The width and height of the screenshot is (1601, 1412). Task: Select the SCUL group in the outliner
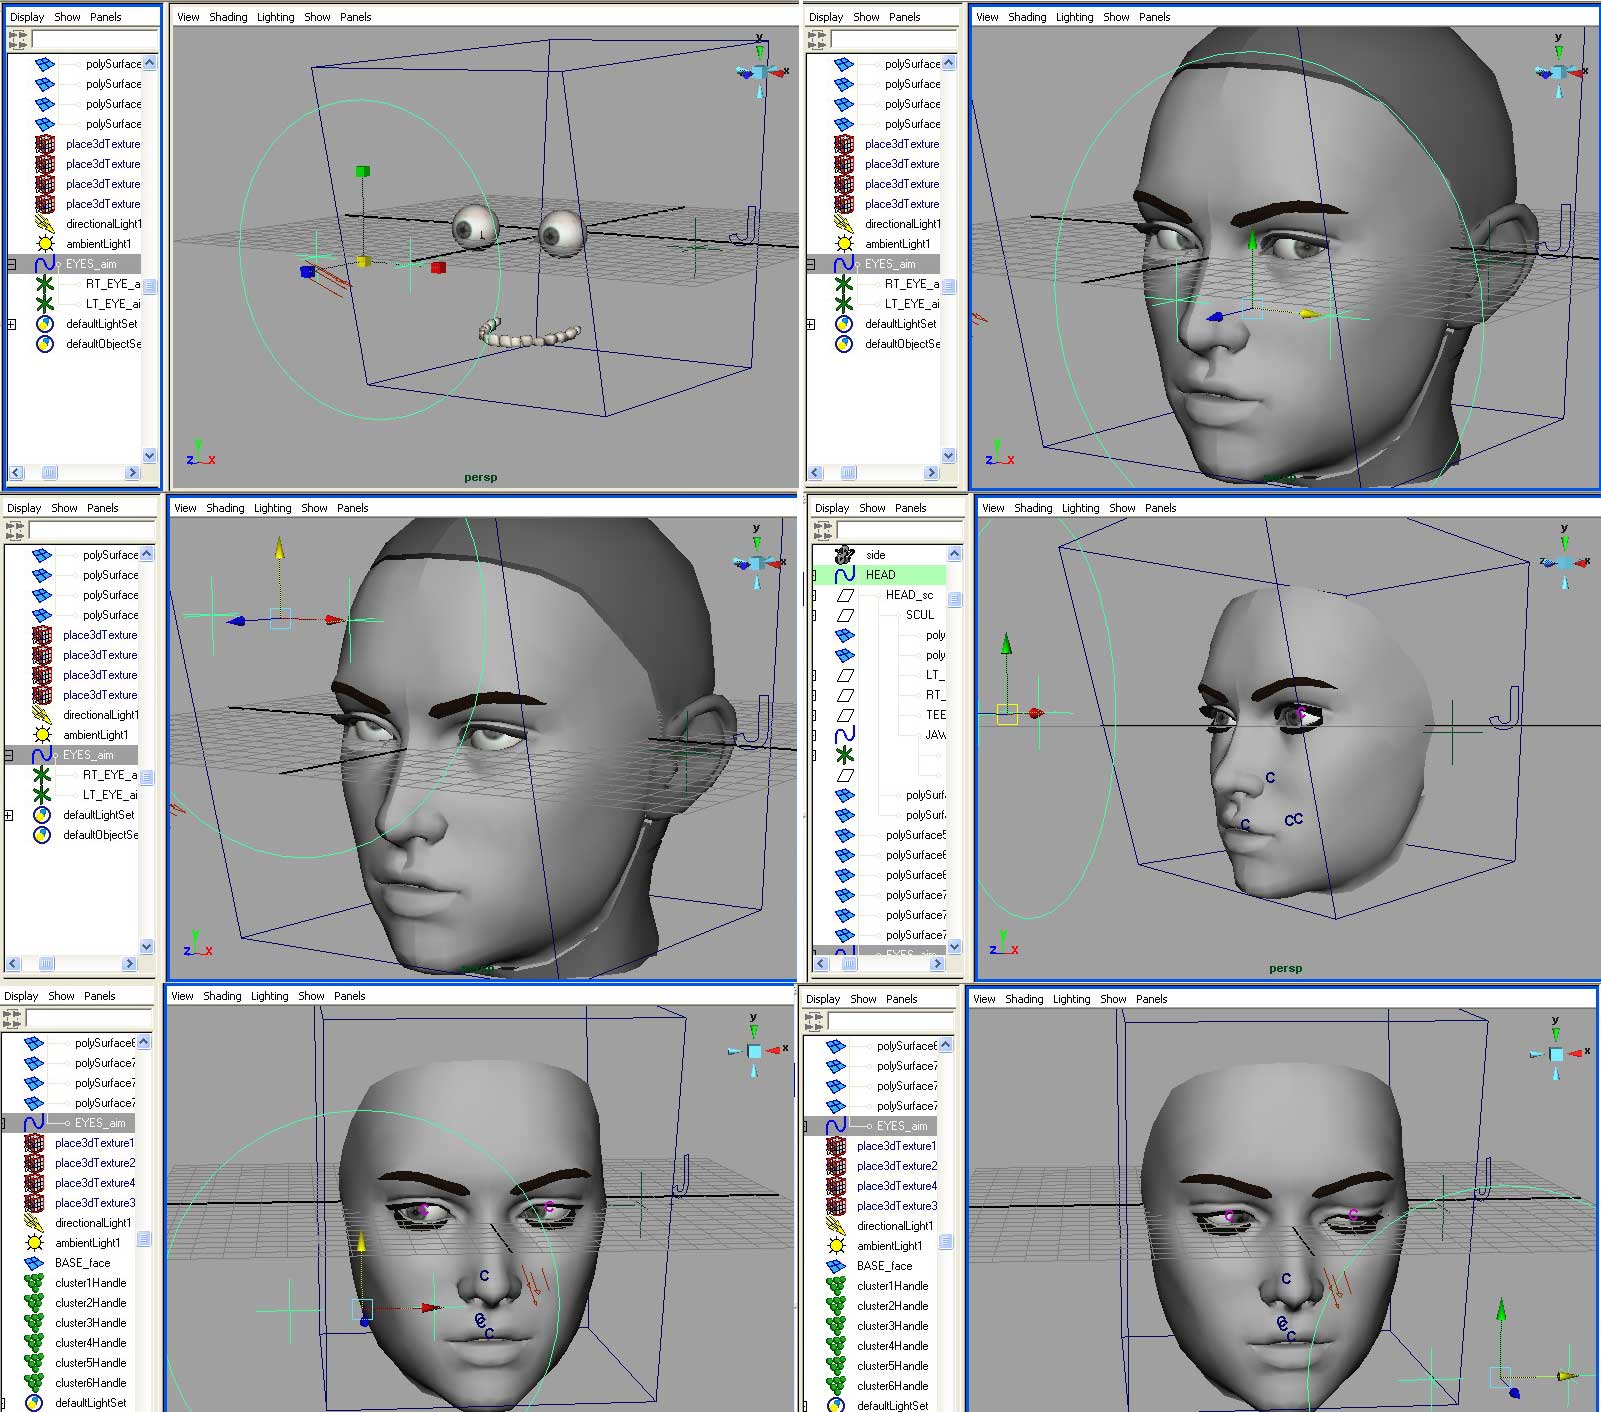919,615
